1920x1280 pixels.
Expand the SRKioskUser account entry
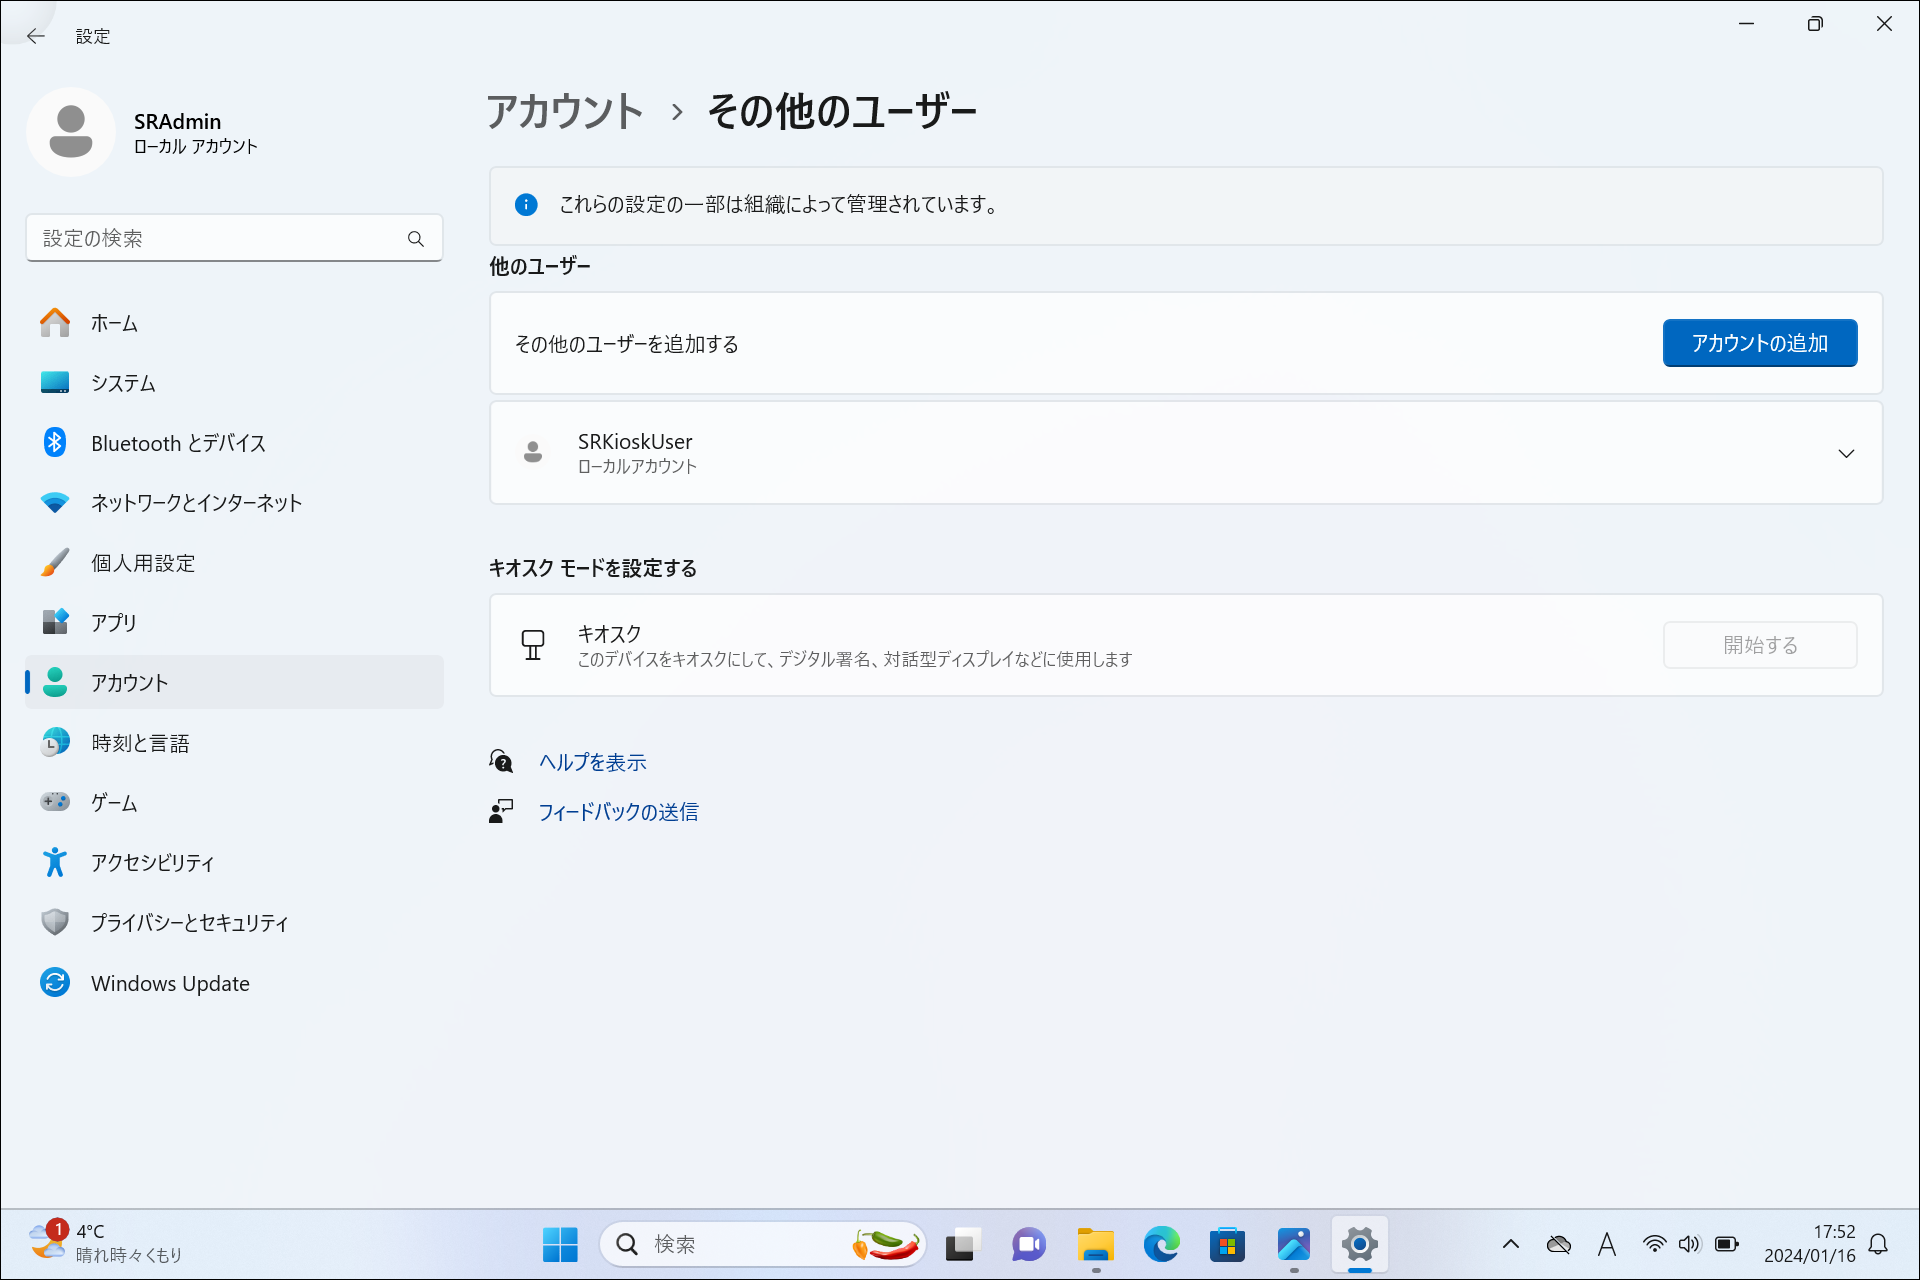(1845, 453)
